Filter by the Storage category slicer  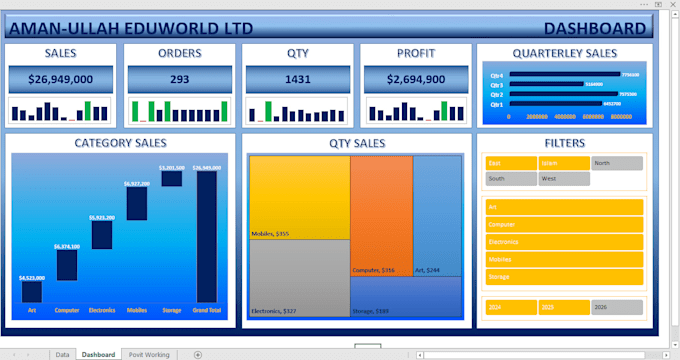click(x=564, y=277)
